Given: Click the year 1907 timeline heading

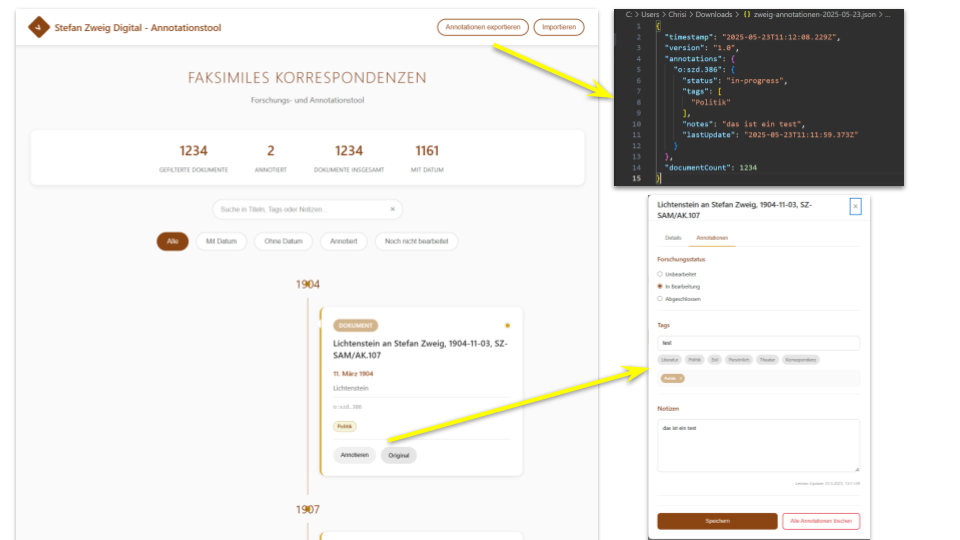Looking at the screenshot, I should pyautogui.click(x=307, y=509).
